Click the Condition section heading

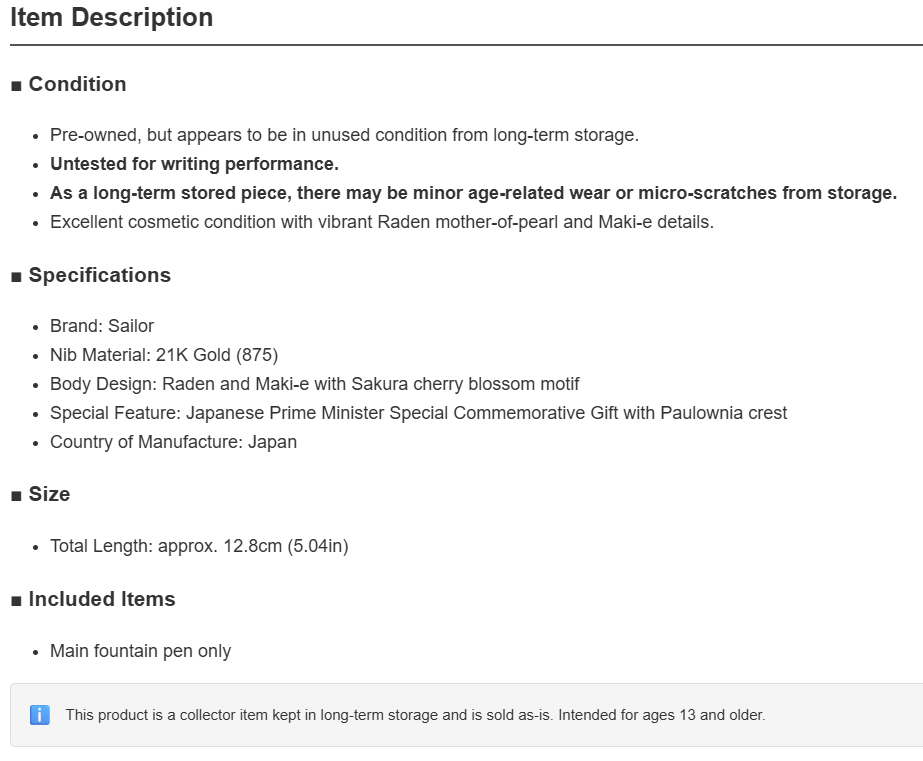77,84
